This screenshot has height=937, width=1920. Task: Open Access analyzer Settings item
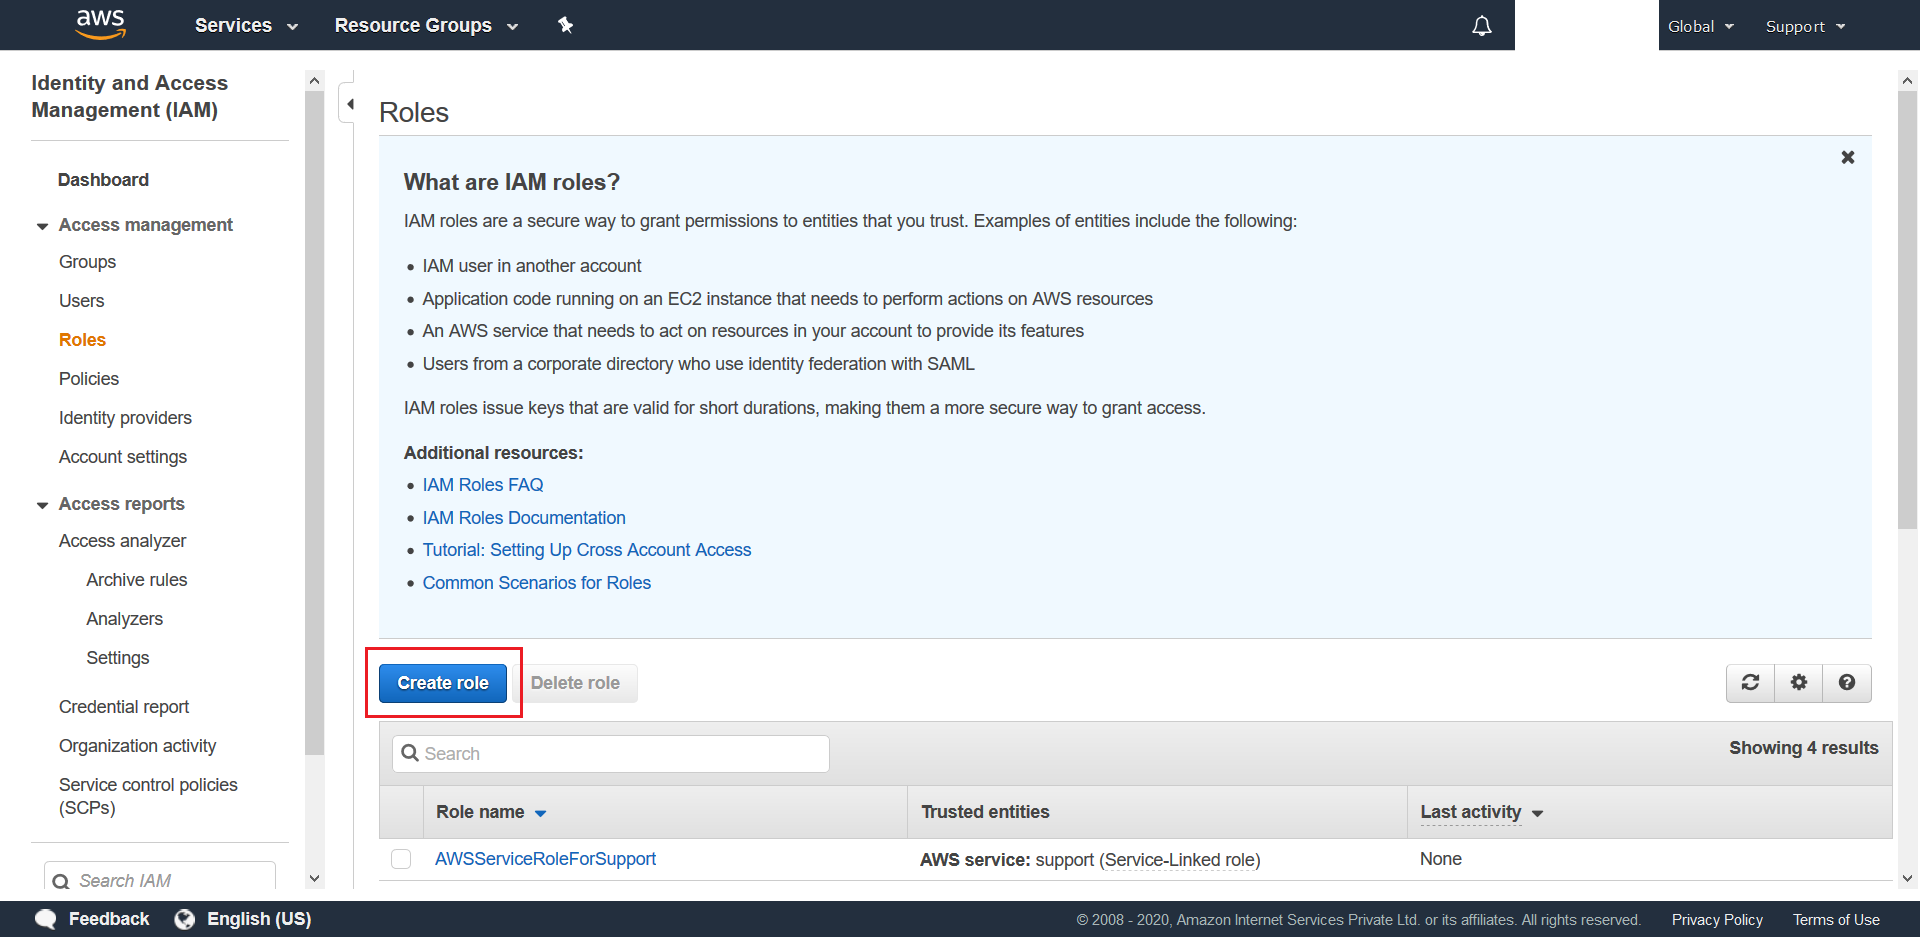(118, 658)
